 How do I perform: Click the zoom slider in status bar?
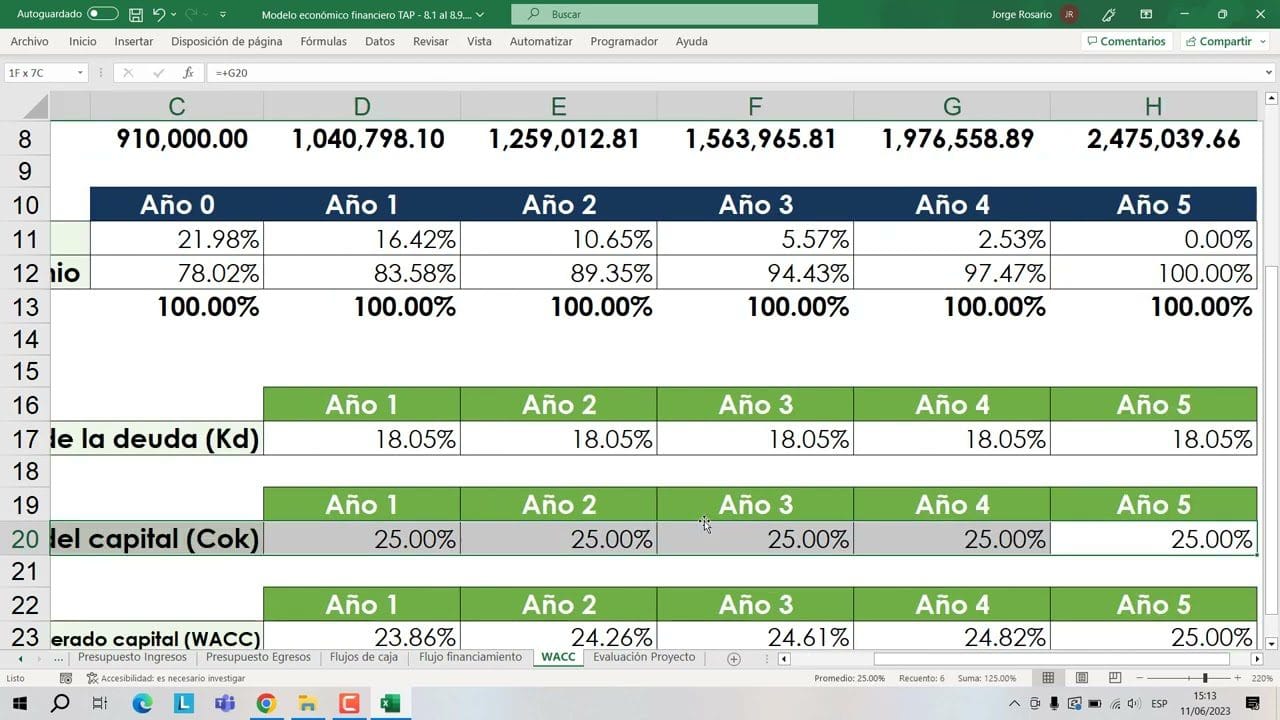1204,678
